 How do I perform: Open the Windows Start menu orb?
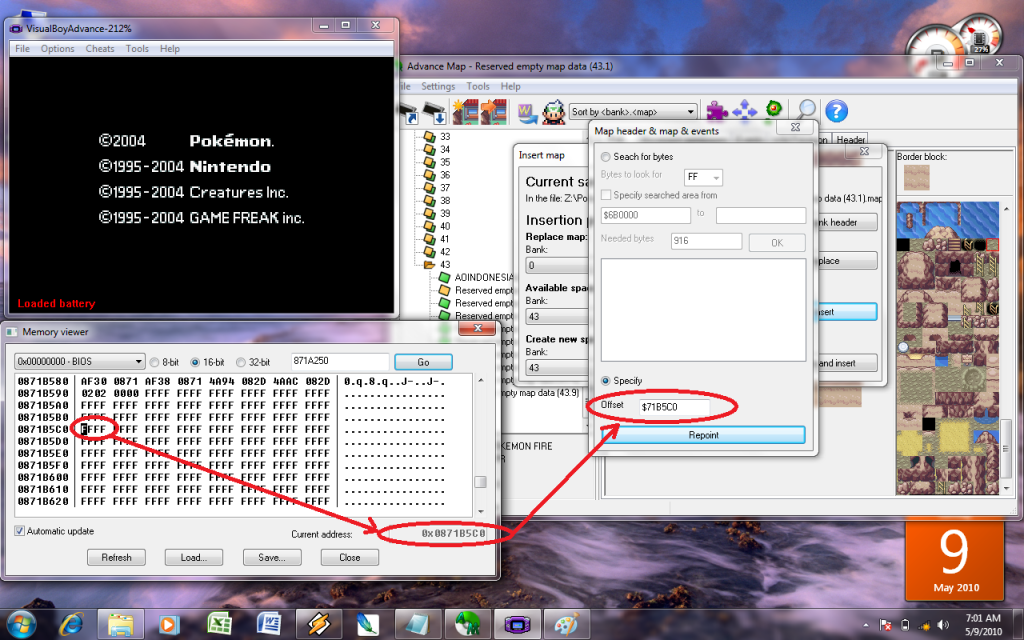tap(22, 624)
